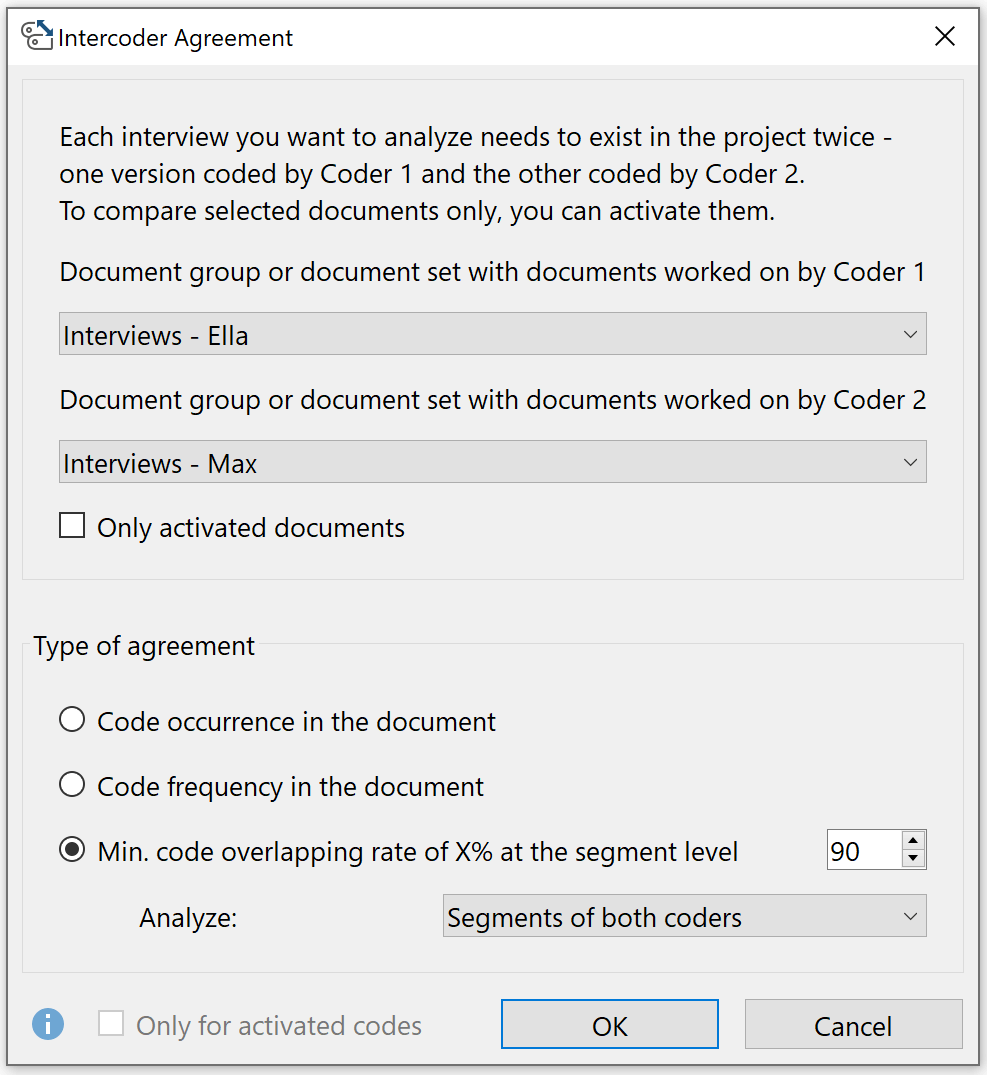This screenshot has height=1075, width=987.
Task: Open Coder 2 Interviews - Max dropdown
Action: [492, 461]
